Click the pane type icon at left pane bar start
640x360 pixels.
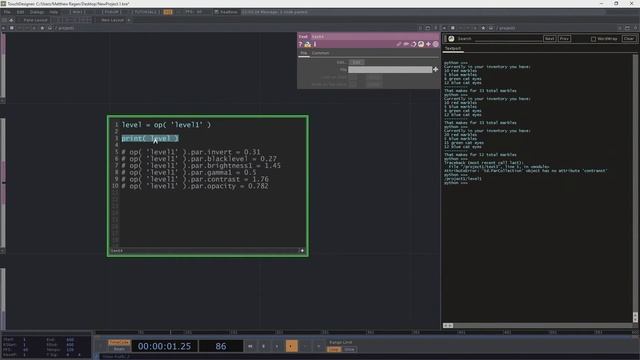(11, 28)
